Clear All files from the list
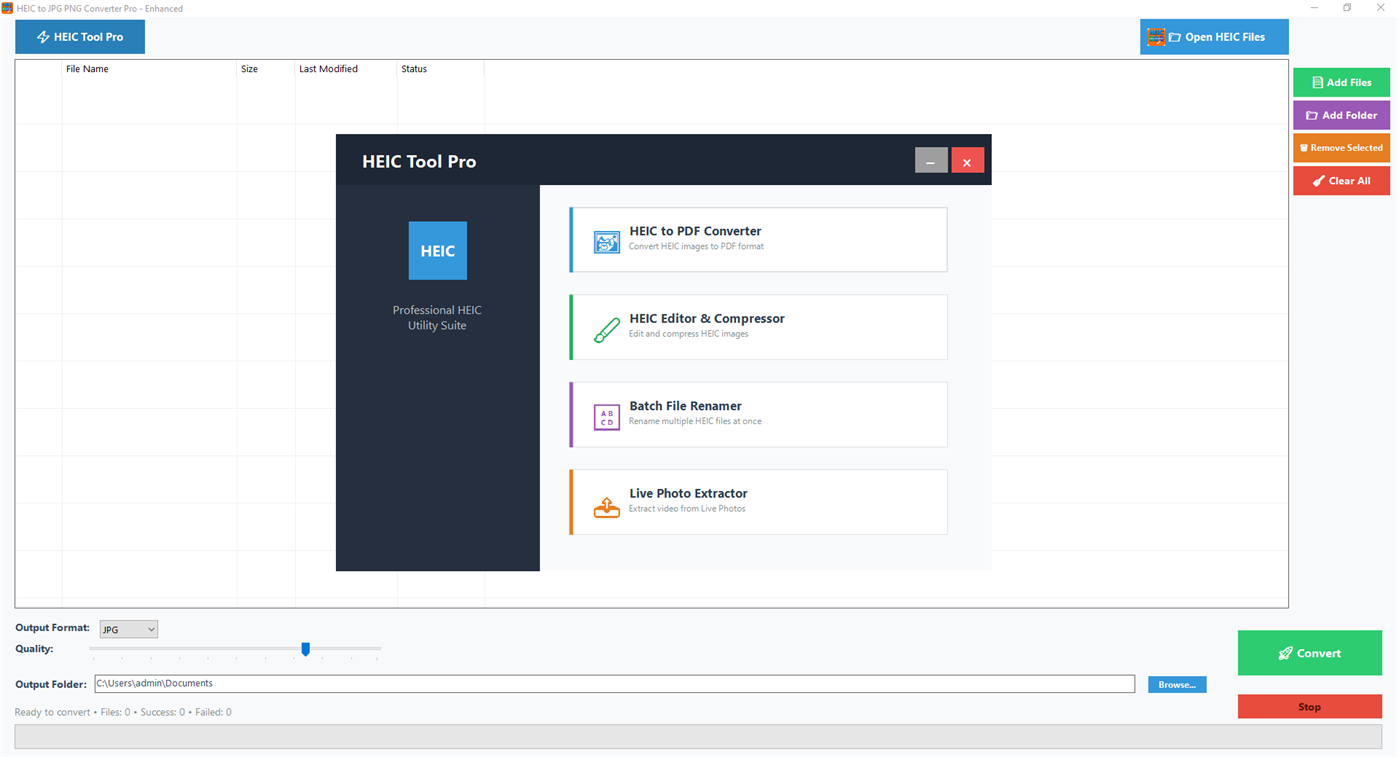 pos(1341,180)
